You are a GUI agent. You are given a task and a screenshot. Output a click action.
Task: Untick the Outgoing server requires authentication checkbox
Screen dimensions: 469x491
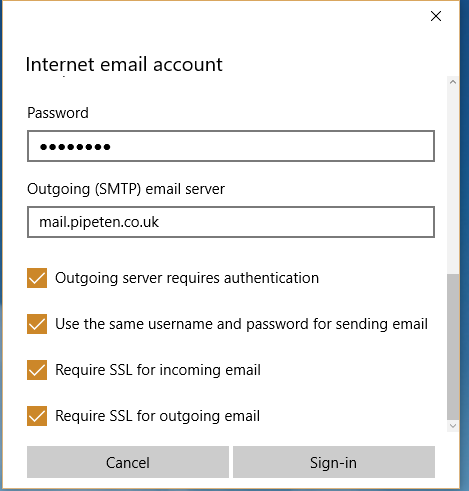pyautogui.click(x=37, y=278)
